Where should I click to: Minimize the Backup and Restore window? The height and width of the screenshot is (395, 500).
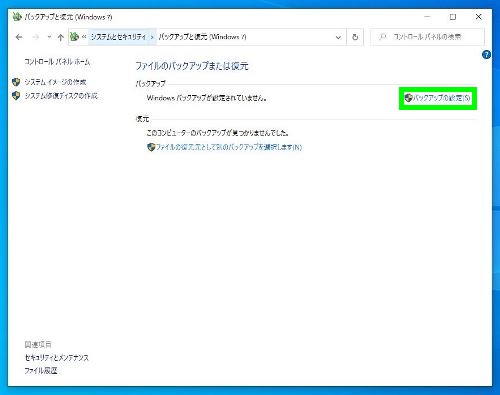pos(428,17)
